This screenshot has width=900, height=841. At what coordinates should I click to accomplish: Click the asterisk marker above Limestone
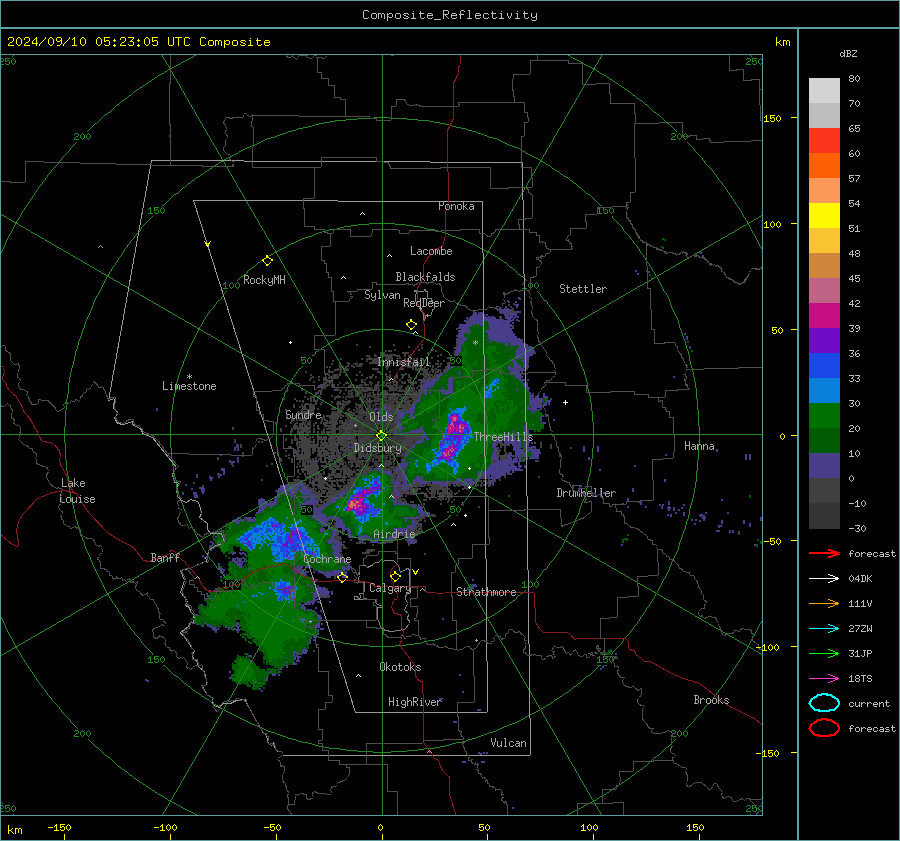pos(189,377)
